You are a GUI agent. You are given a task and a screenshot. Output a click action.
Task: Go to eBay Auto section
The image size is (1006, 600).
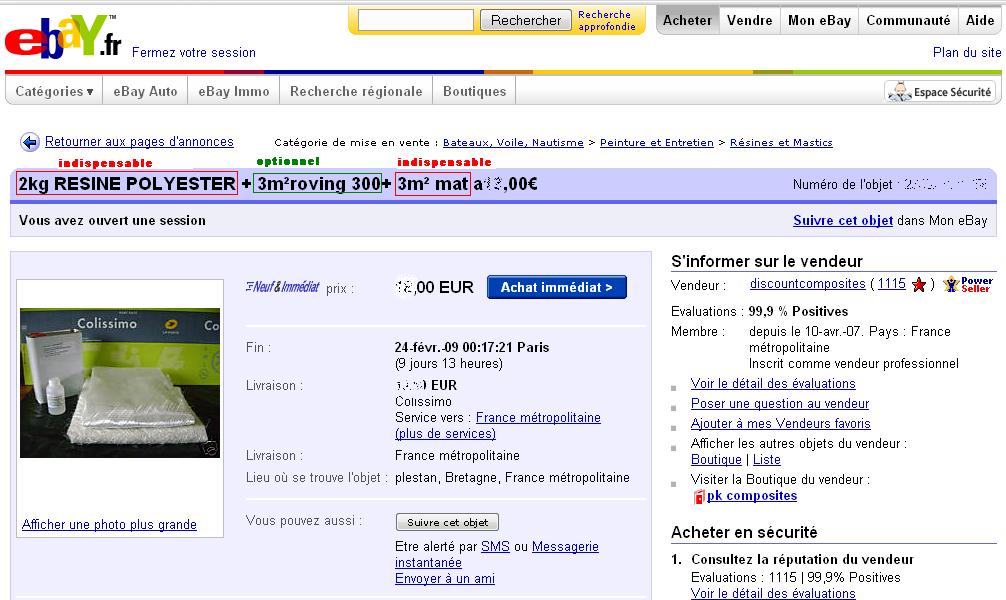pos(145,91)
